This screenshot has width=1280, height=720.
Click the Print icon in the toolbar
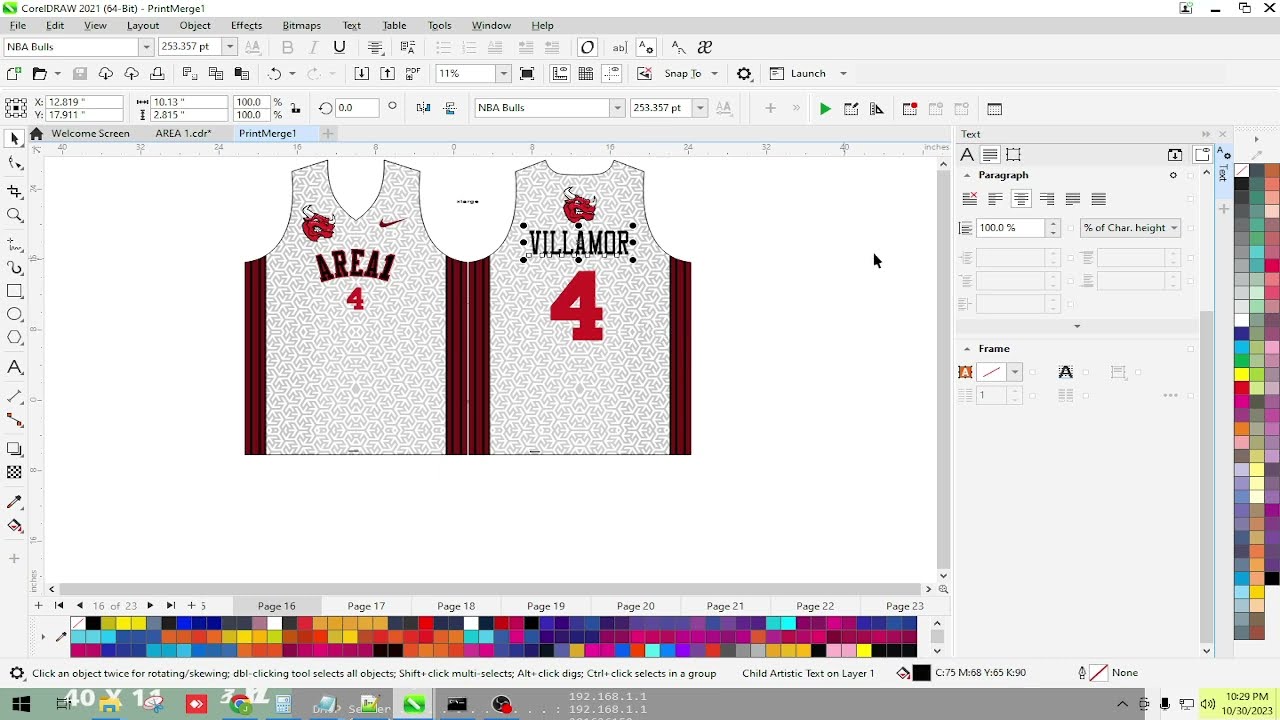(x=157, y=73)
